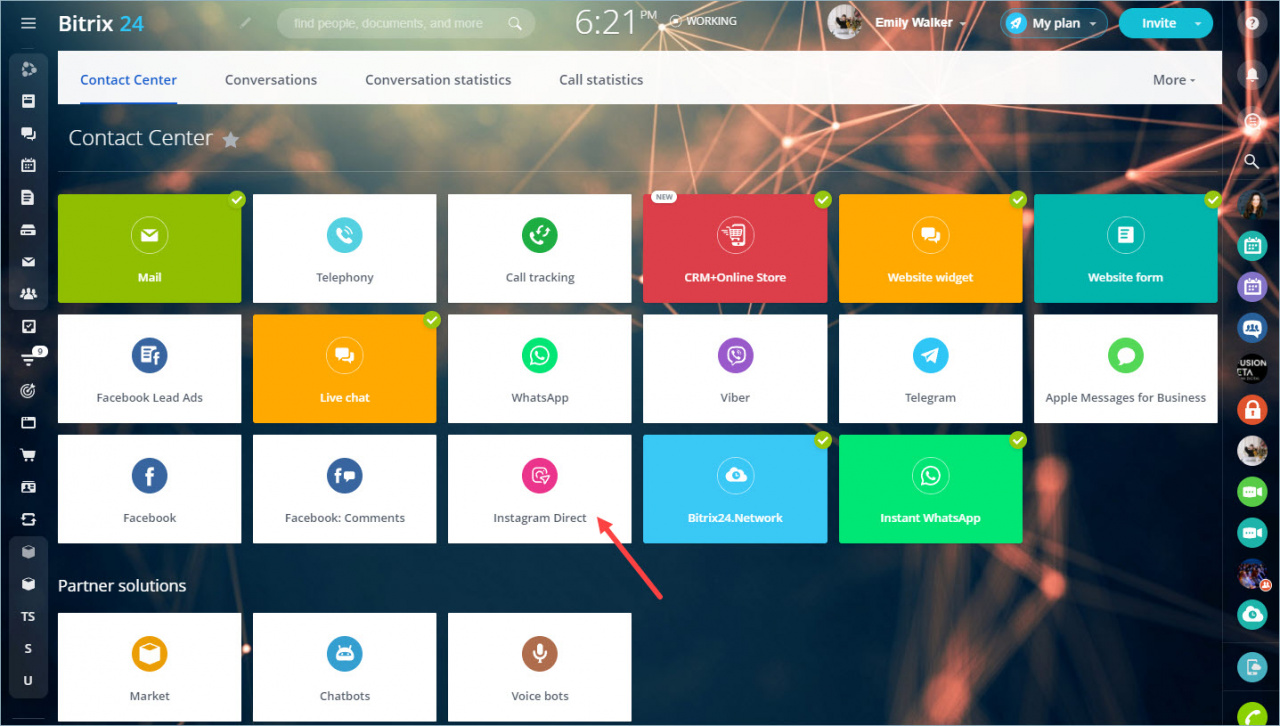Open Apple Messages for Business icon

coord(1126,356)
